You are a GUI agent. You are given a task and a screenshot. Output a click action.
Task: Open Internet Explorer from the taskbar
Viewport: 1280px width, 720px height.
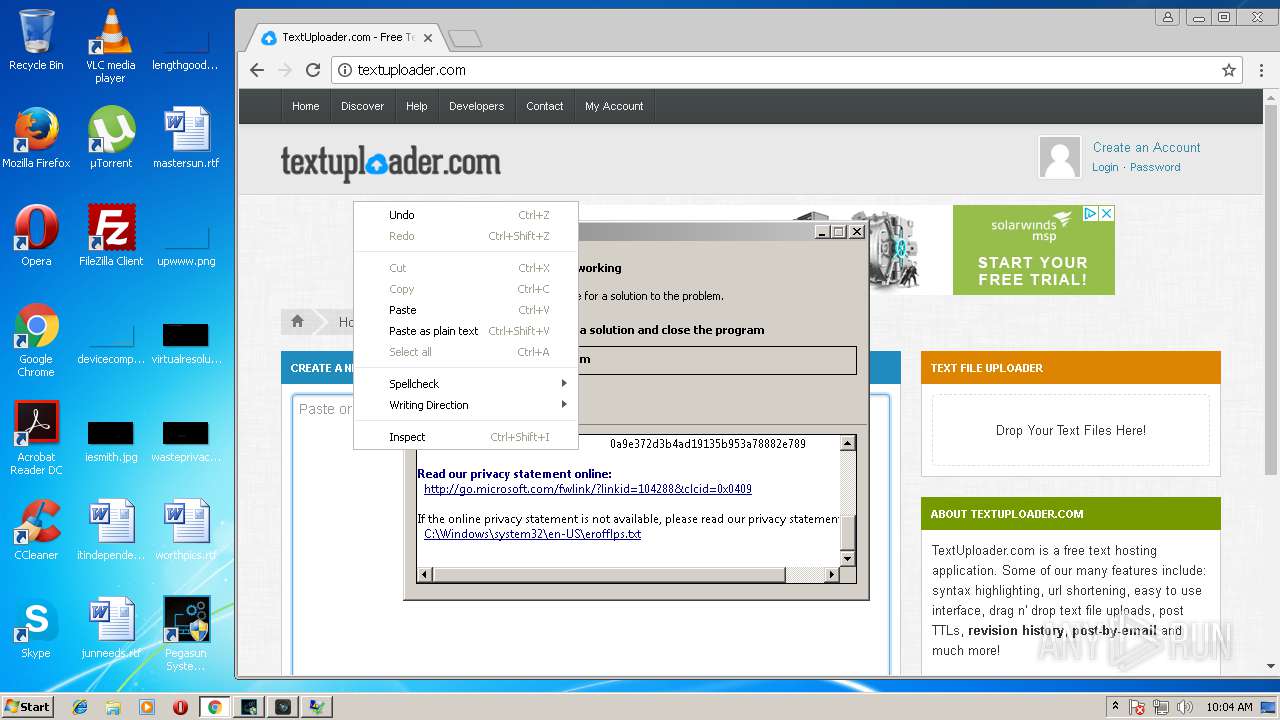[x=80, y=707]
